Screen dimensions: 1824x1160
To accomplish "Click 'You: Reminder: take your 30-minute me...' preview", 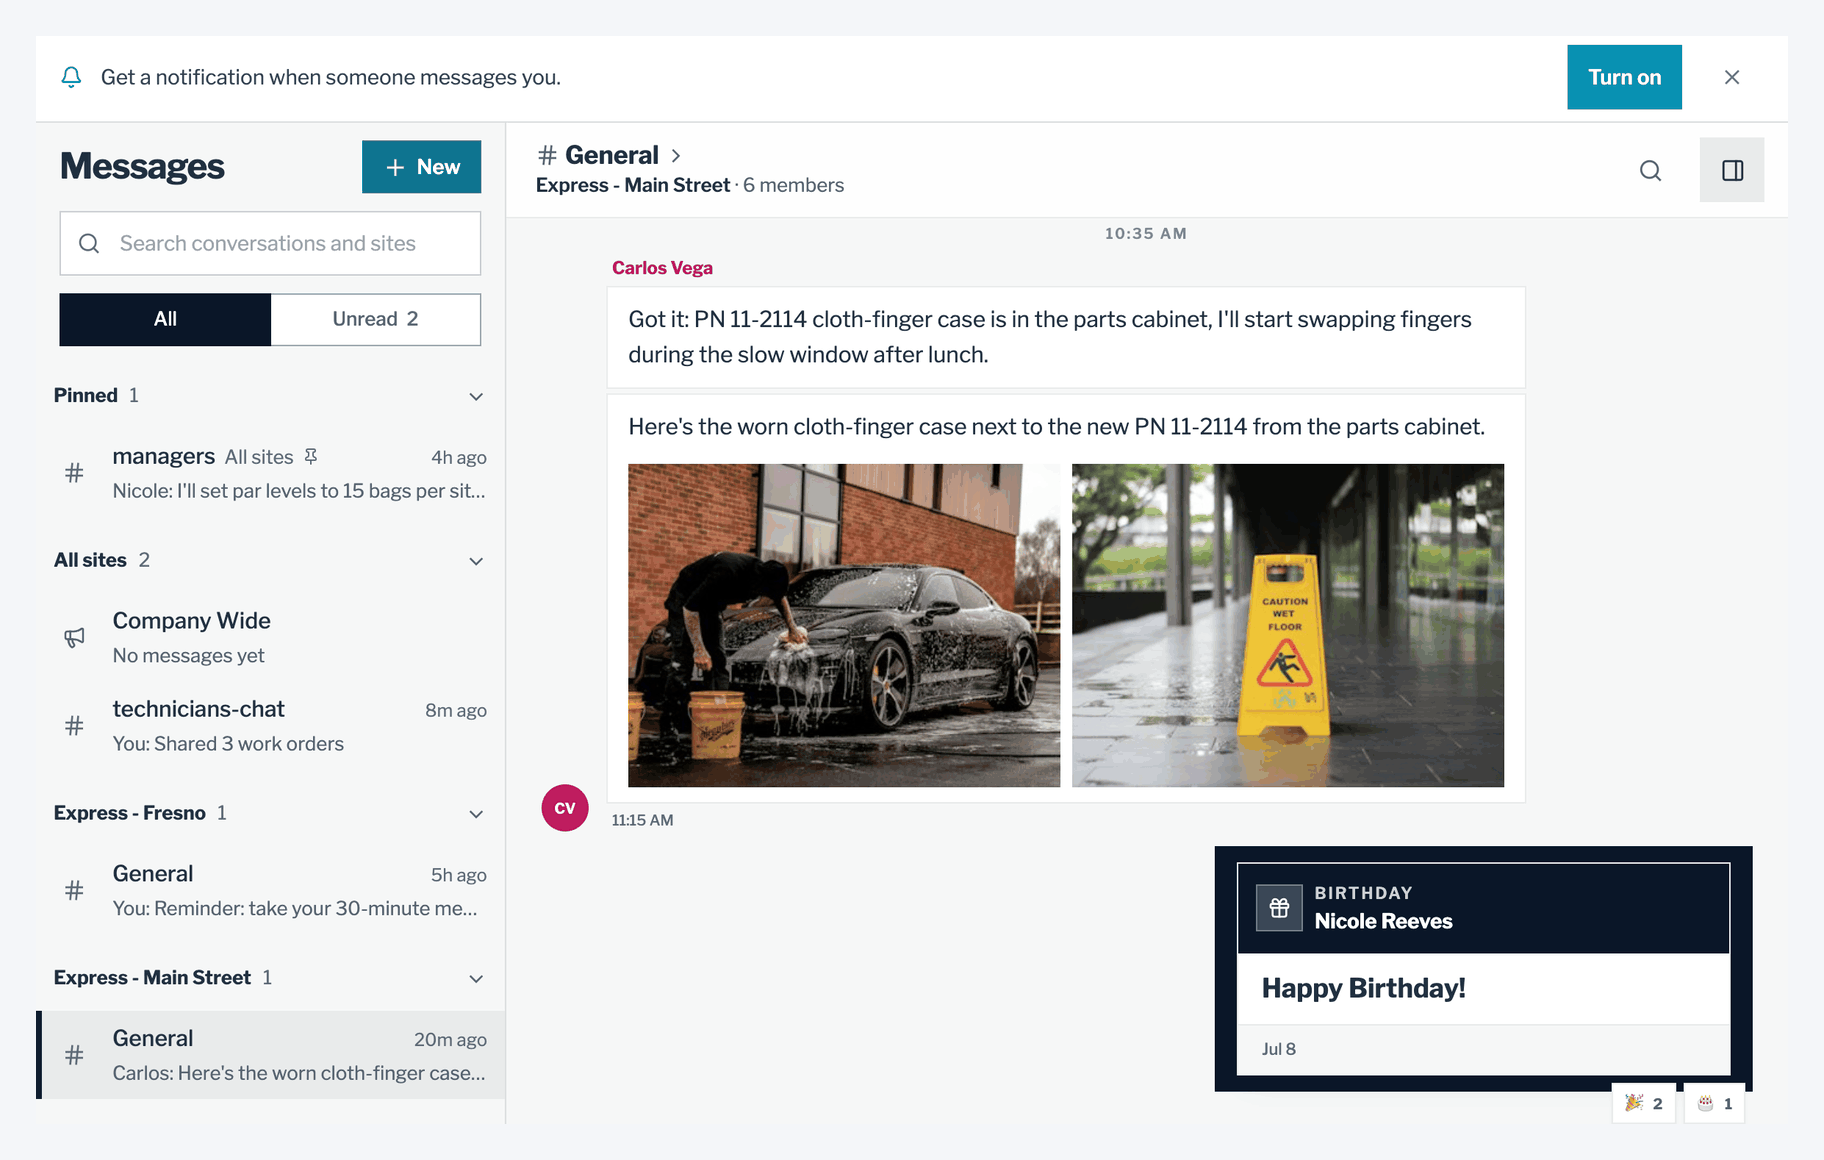I will (x=295, y=909).
